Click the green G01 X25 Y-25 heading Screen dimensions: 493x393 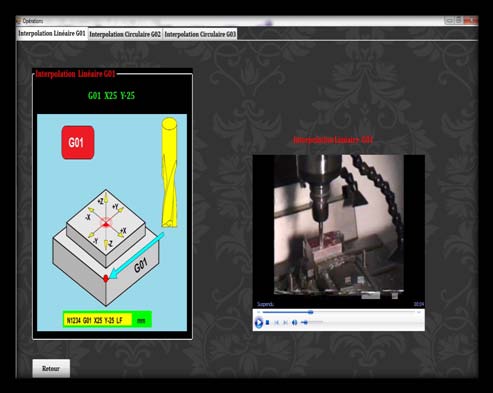[111, 96]
